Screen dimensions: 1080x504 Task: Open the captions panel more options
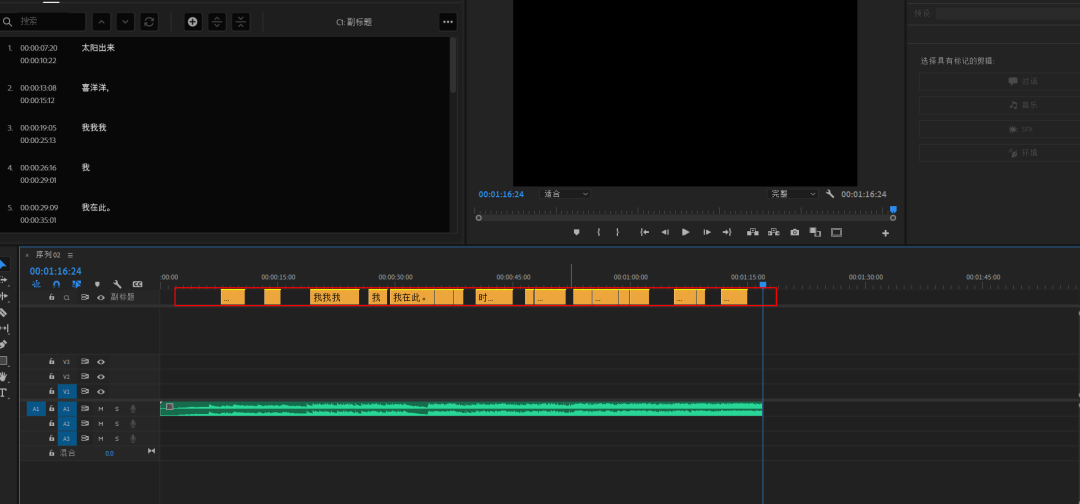click(x=448, y=22)
